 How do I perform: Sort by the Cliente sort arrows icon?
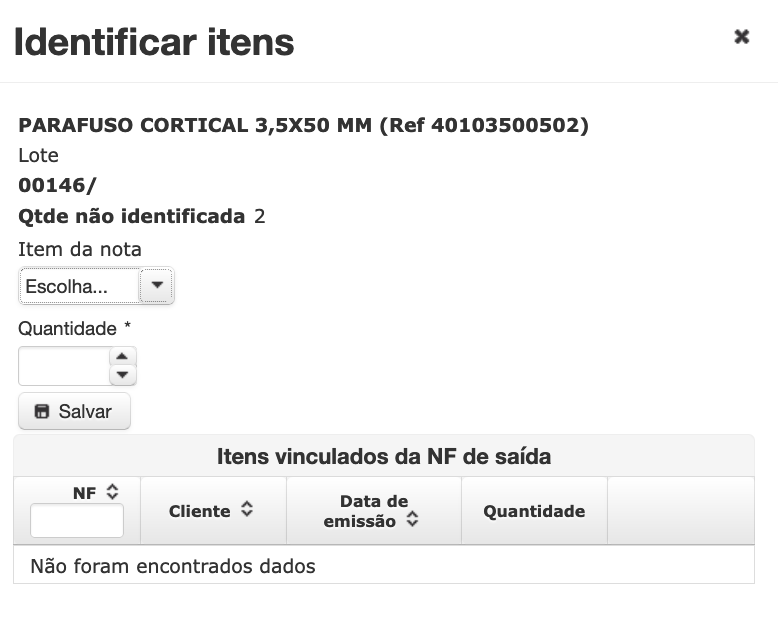coord(247,509)
